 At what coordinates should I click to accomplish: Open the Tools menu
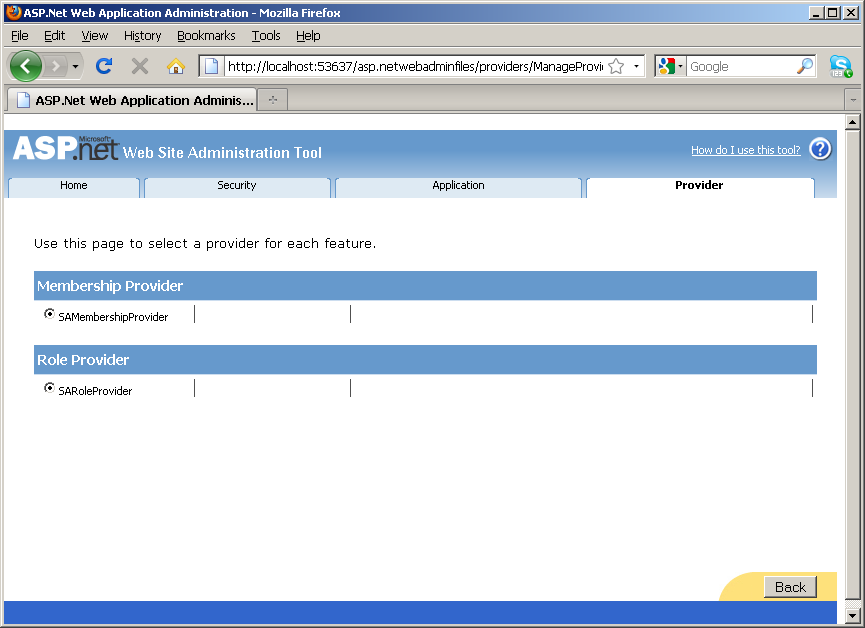(266, 35)
